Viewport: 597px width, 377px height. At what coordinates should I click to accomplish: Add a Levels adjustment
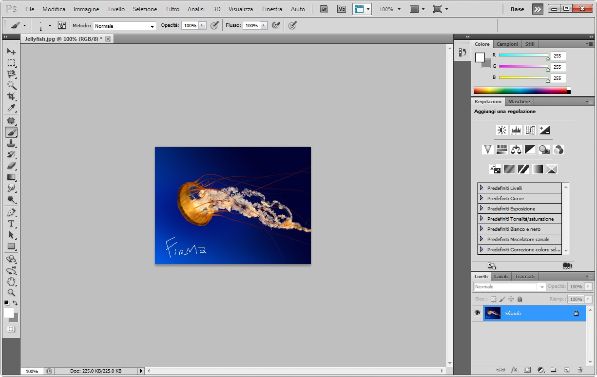(516, 130)
